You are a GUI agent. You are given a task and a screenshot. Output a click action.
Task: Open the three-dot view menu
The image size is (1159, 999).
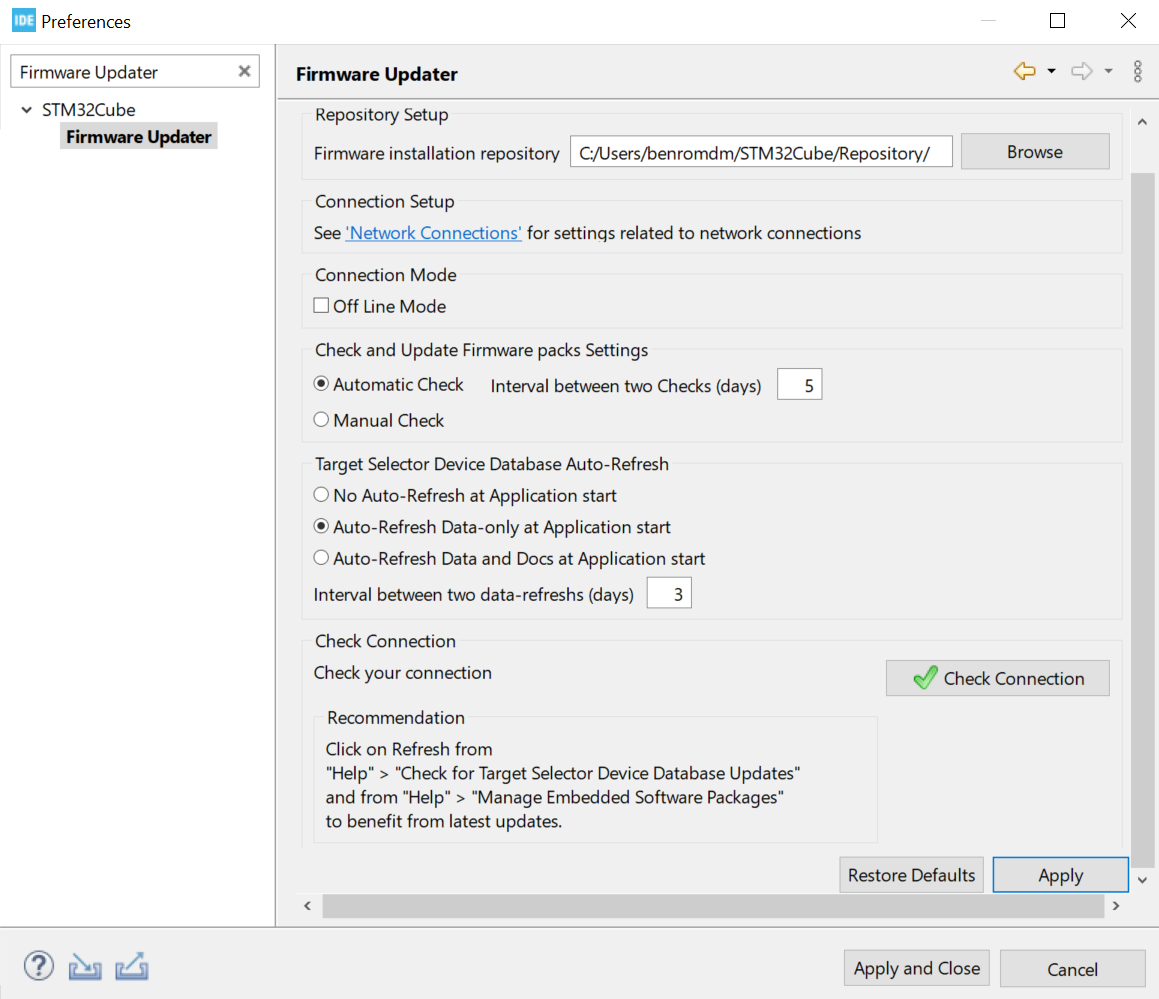(1137, 71)
